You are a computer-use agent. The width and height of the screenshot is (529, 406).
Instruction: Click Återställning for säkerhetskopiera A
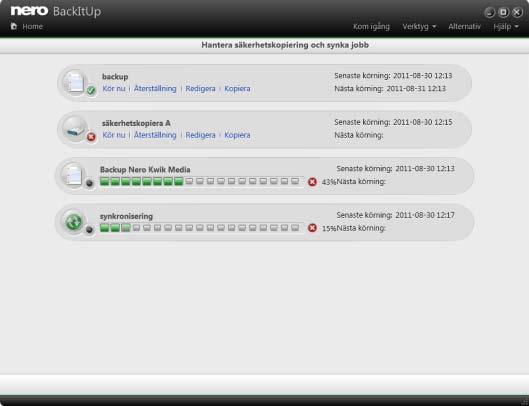point(155,135)
